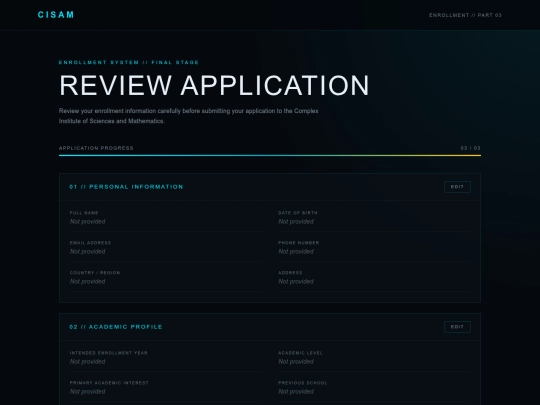Click '01 // PERSONAL INFORMATION' section title
This screenshot has height=405, width=540.
point(126,187)
